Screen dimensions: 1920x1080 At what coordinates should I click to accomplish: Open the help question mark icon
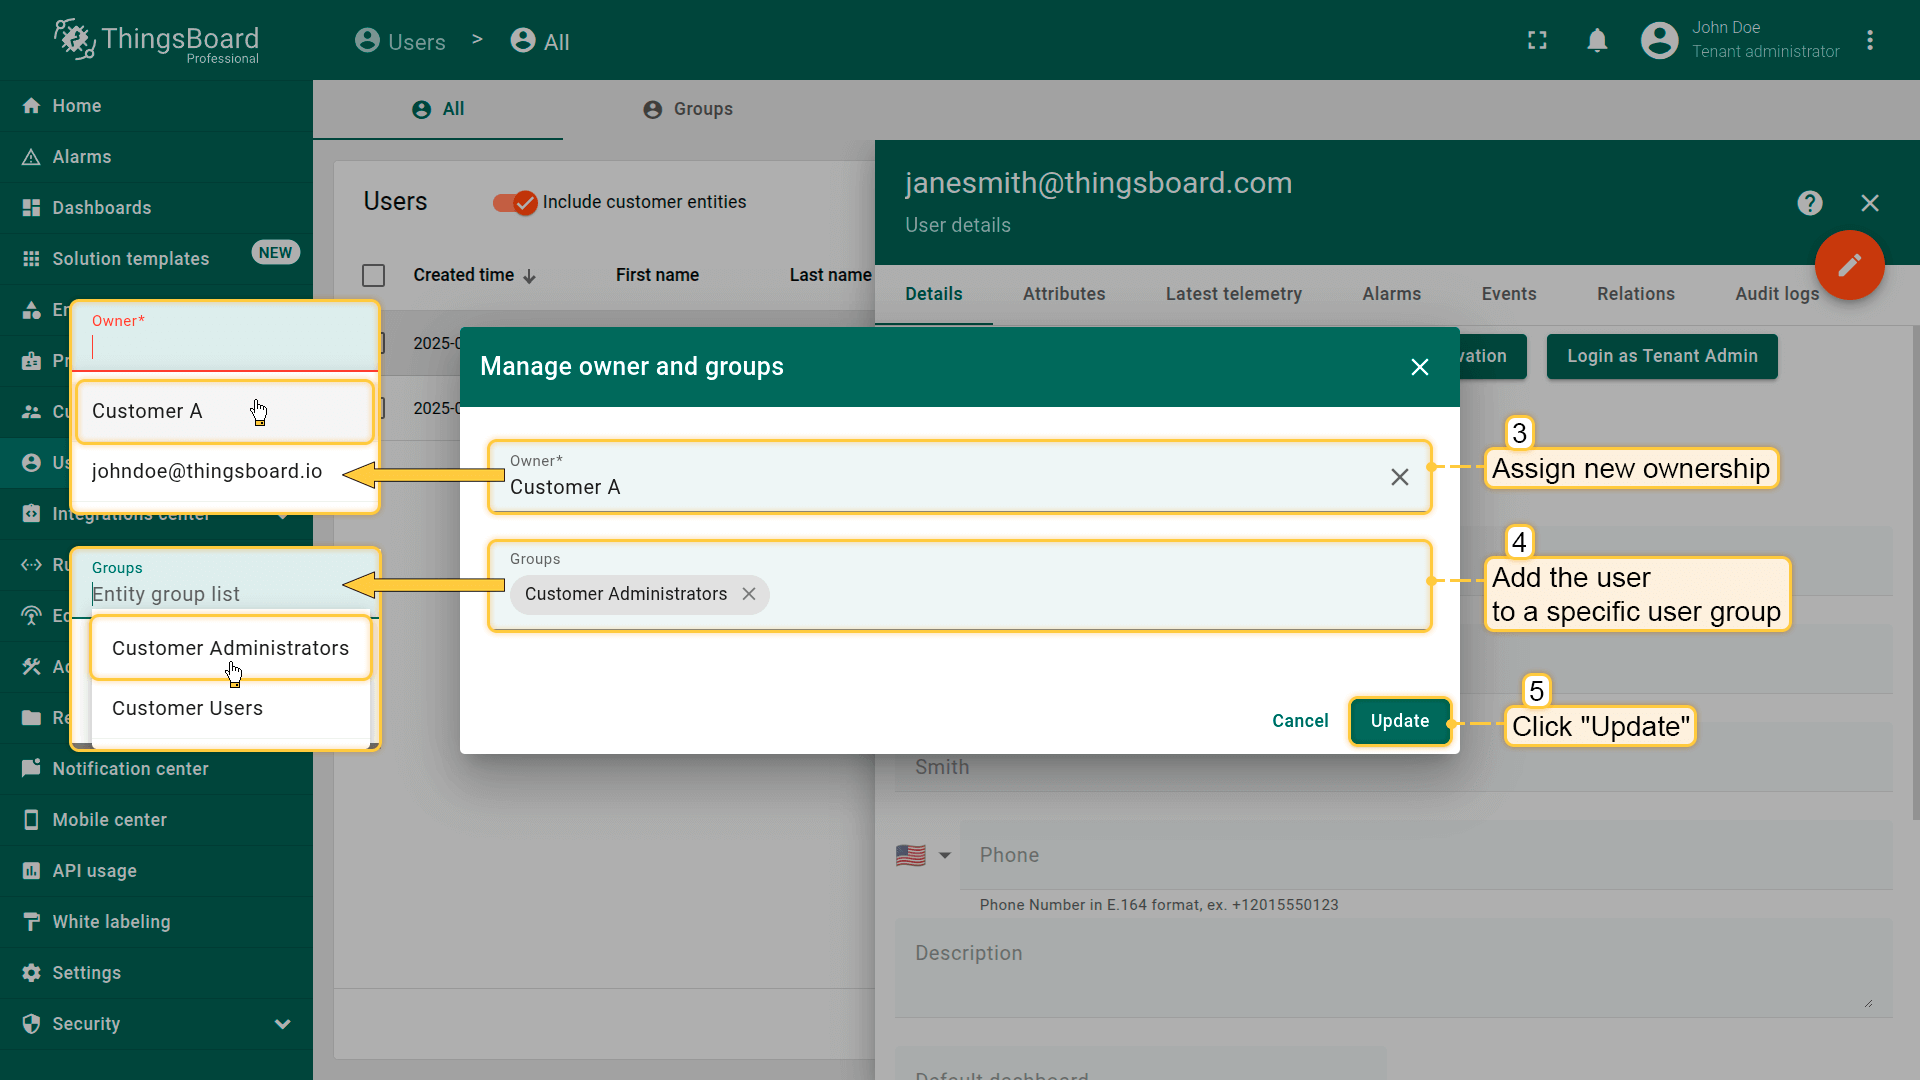click(1809, 203)
